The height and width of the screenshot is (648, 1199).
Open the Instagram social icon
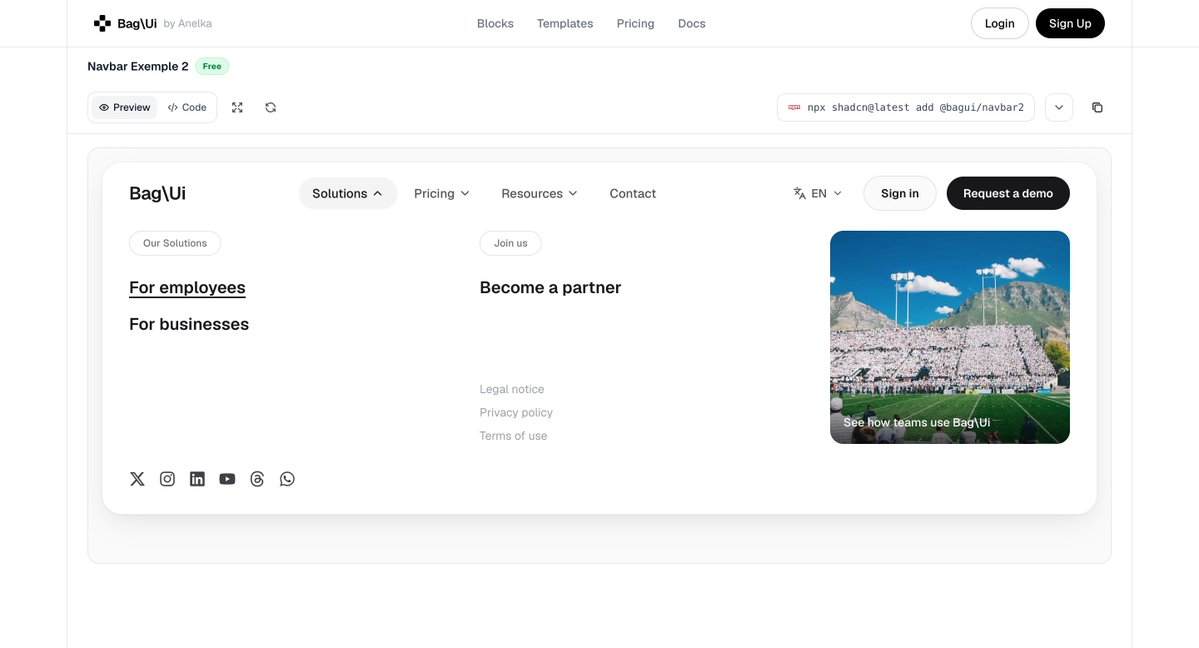click(x=167, y=479)
